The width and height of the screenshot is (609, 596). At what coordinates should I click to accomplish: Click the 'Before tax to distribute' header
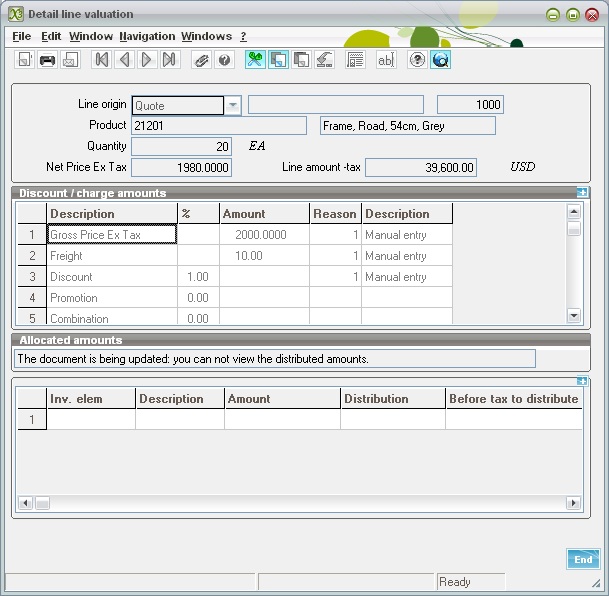tap(514, 398)
